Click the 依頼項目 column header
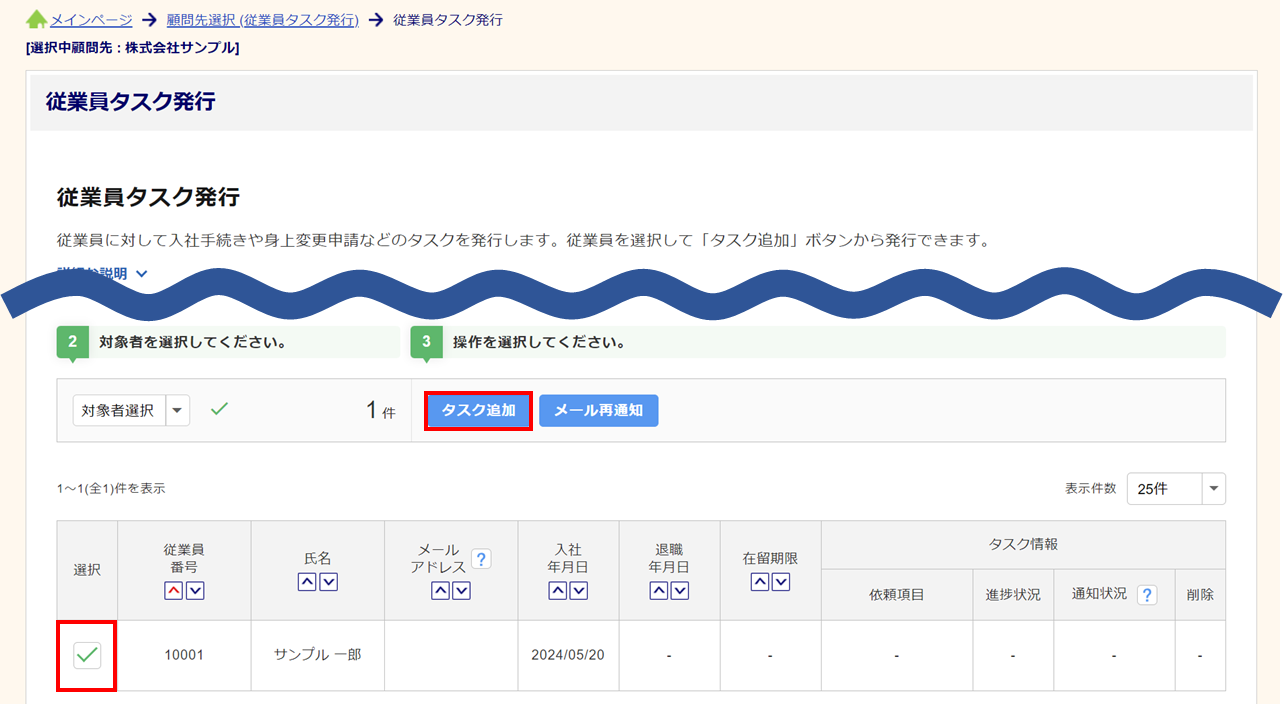 click(897, 595)
